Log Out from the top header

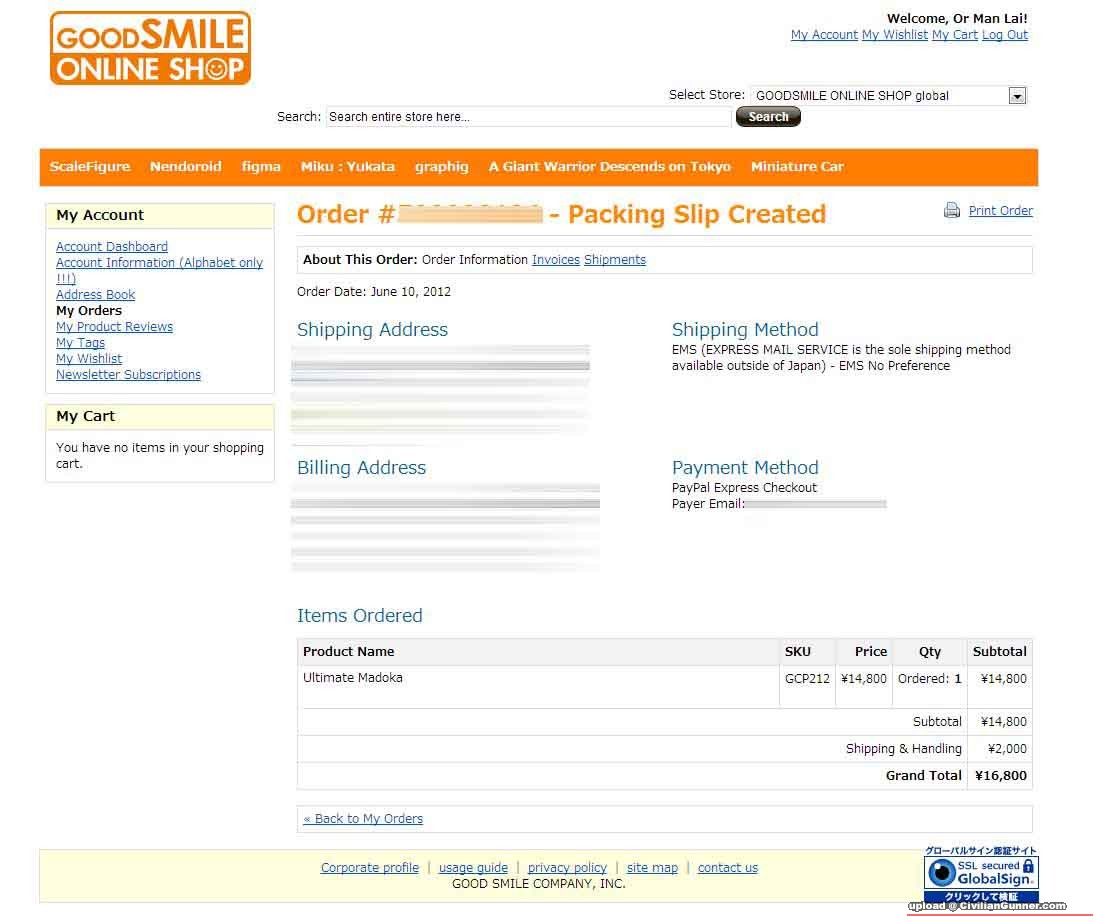click(x=1004, y=35)
